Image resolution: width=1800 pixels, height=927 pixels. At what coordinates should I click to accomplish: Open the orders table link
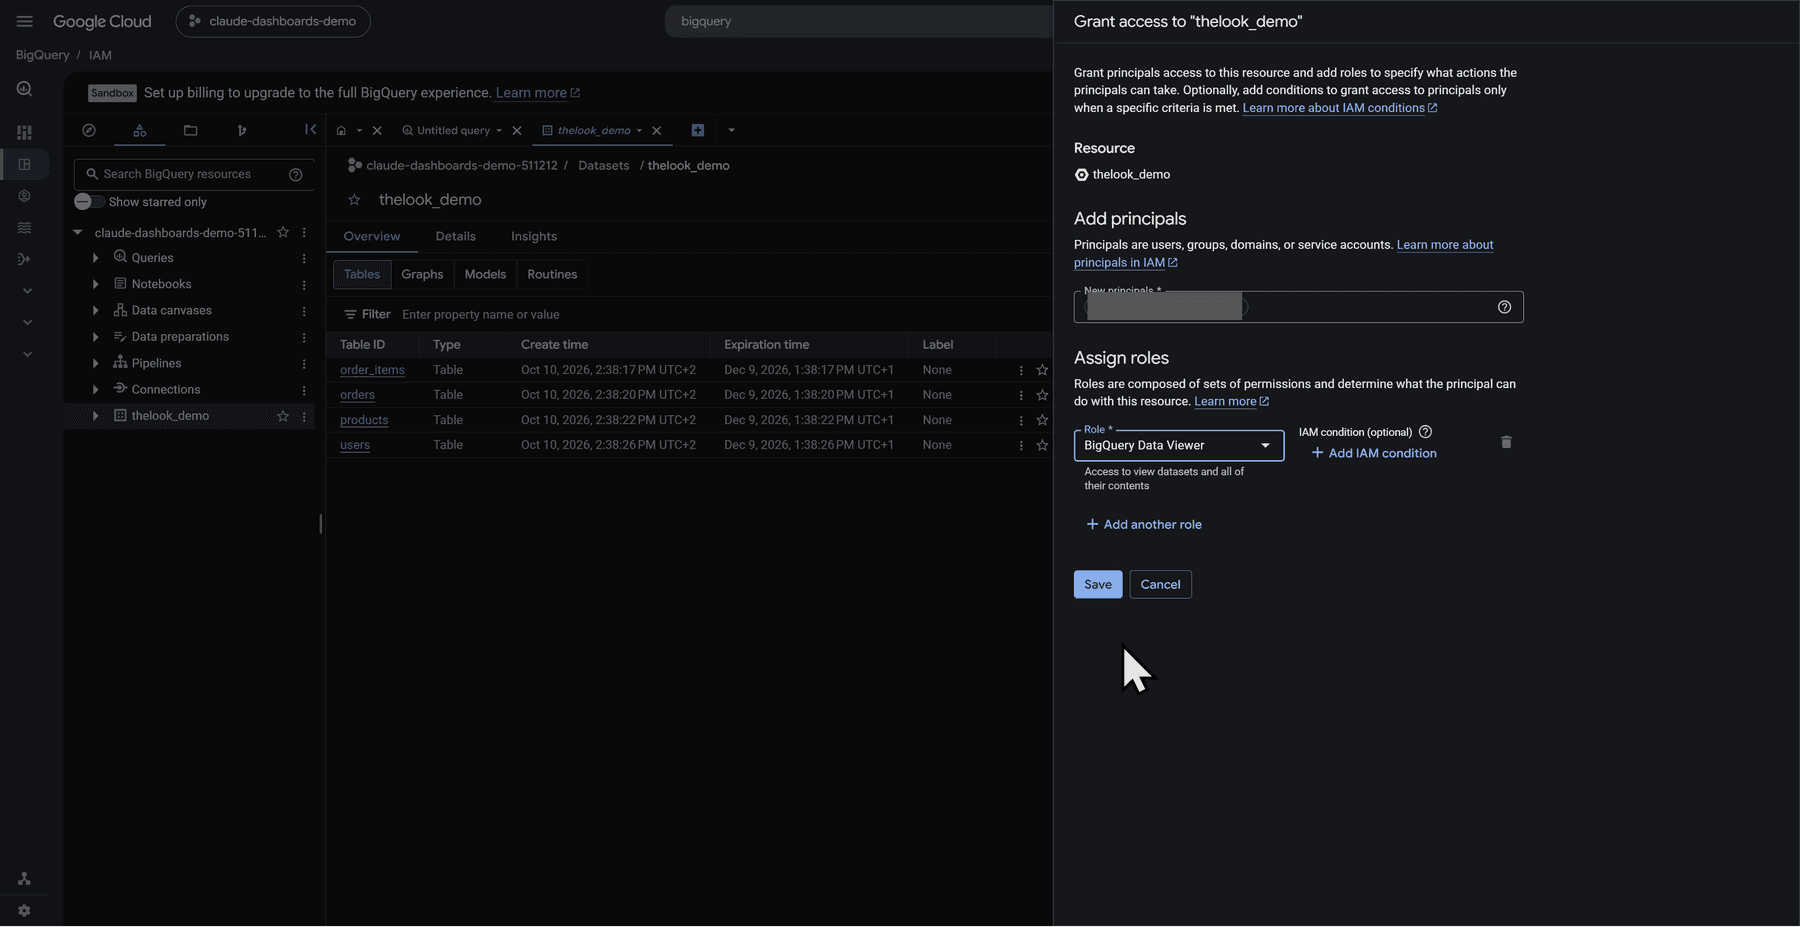357,395
